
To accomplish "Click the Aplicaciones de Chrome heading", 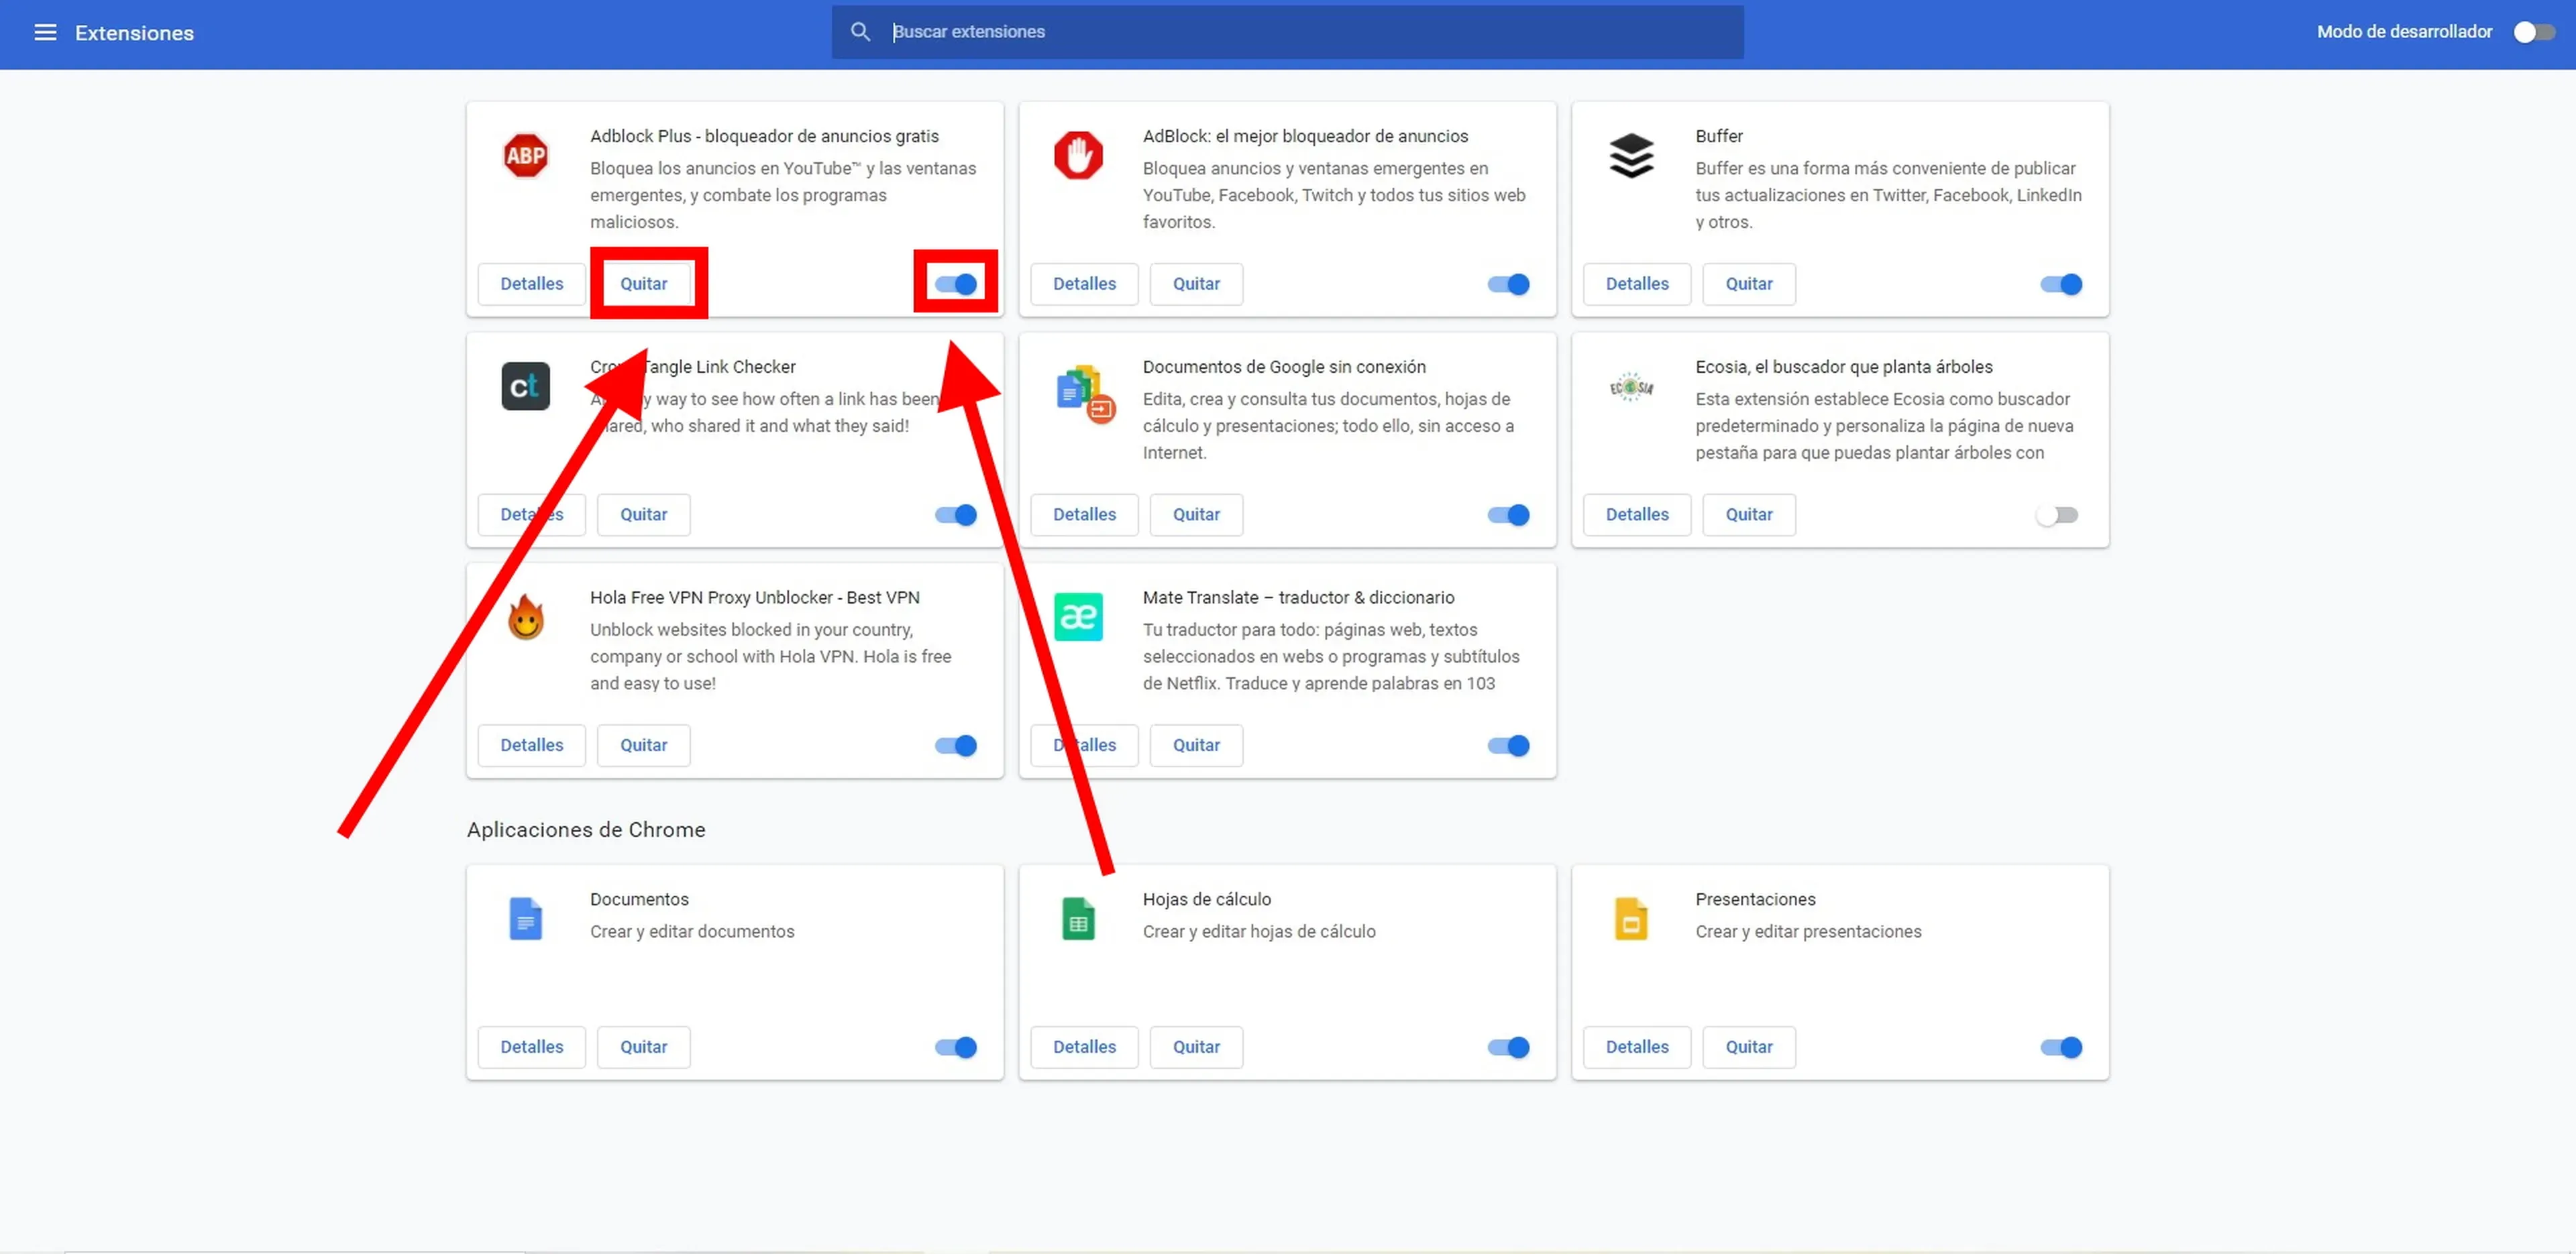I will [586, 830].
